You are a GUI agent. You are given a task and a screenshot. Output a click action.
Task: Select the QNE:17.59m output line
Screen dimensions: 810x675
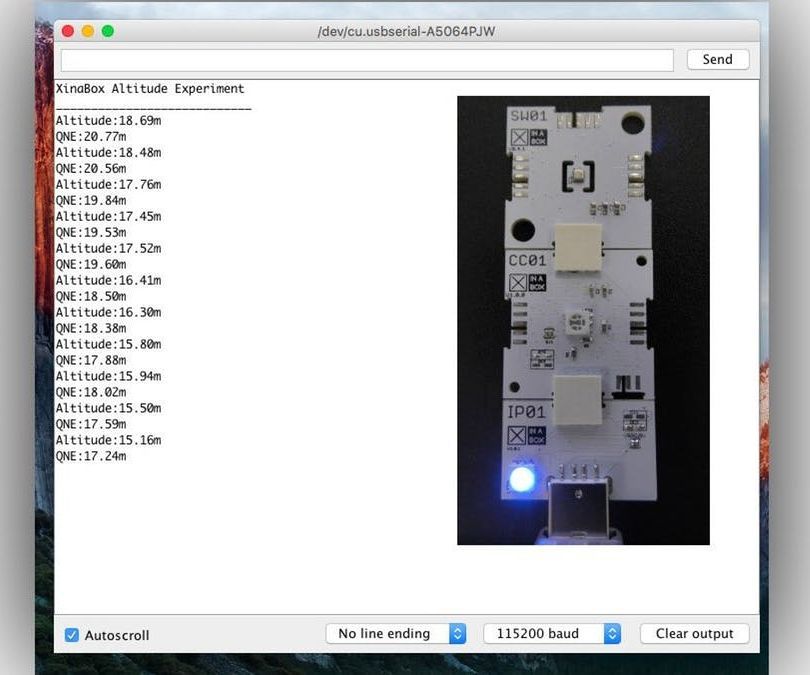(x=91, y=425)
